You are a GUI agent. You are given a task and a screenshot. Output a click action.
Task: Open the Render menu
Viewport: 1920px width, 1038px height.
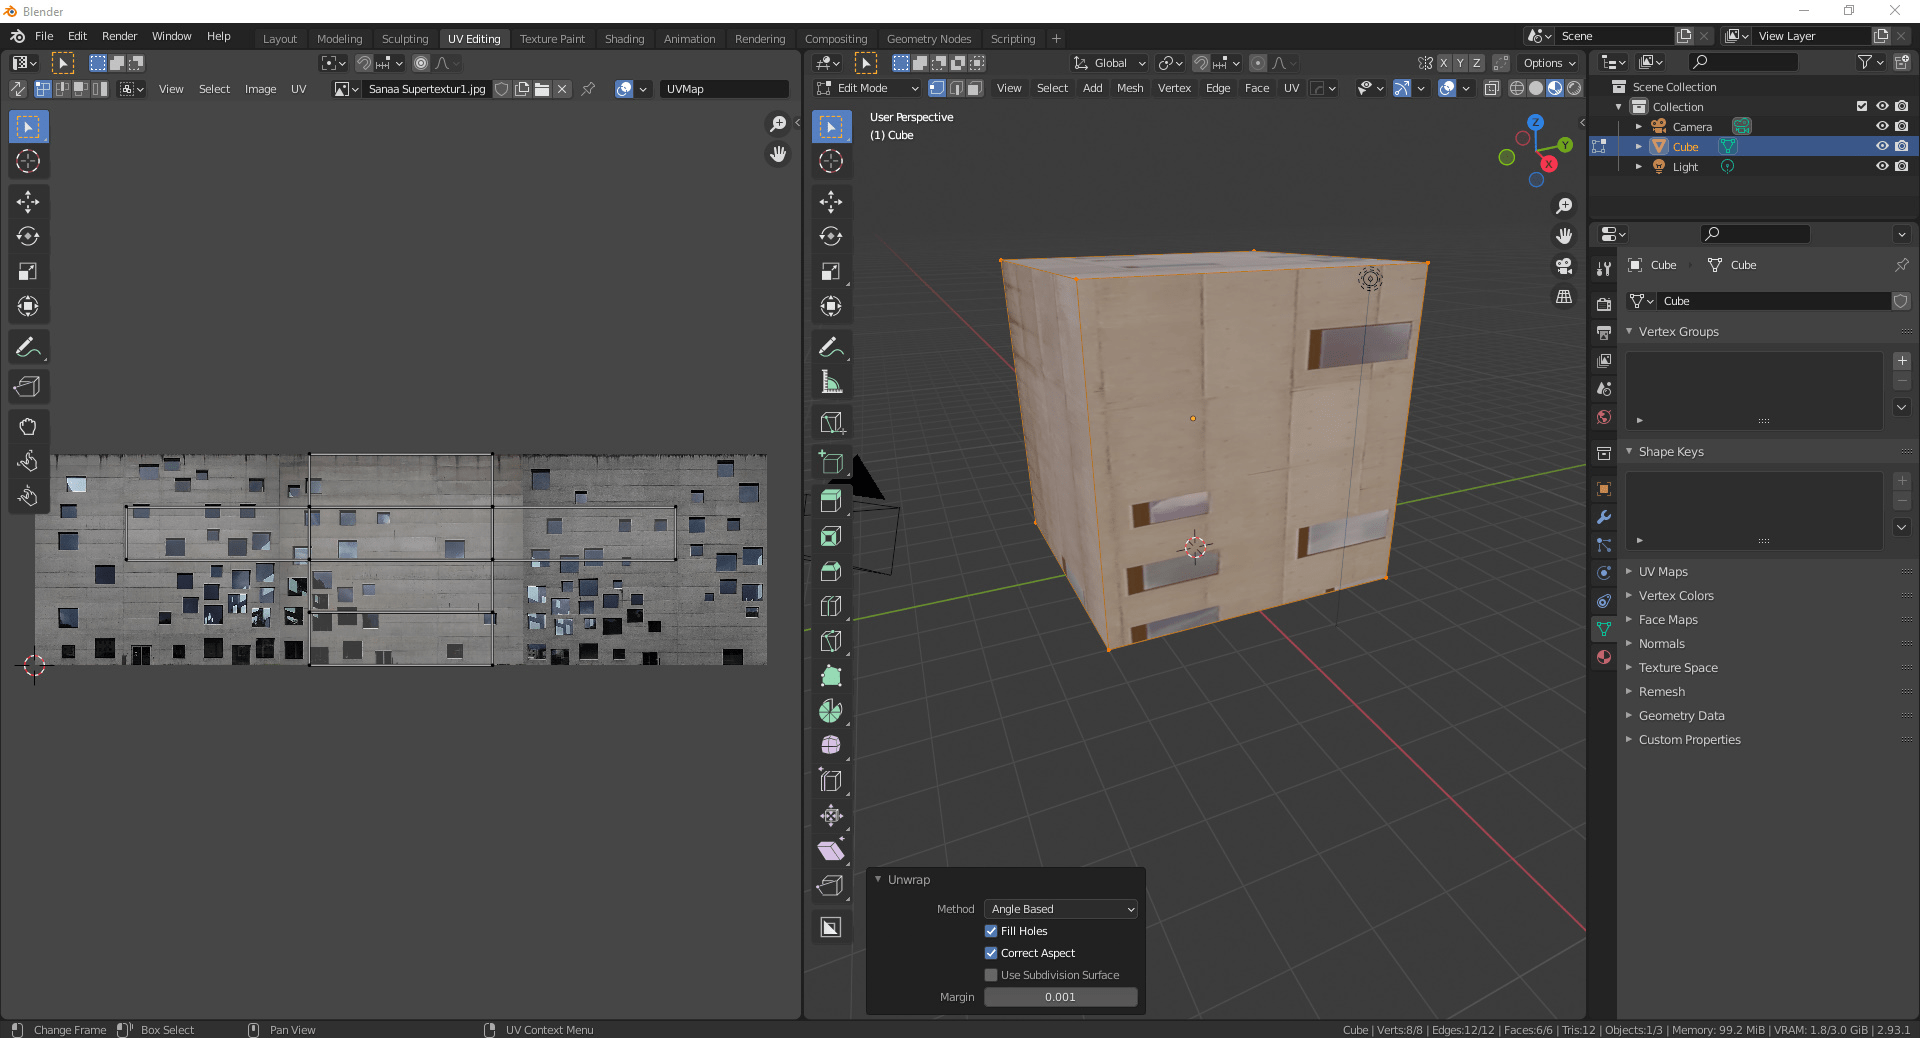click(119, 36)
